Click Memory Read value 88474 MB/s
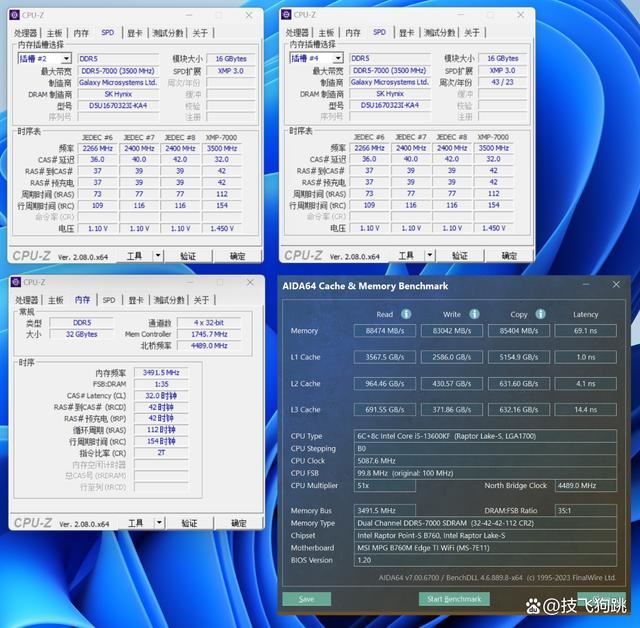This screenshot has height=628, width=640. [x=384, y=331]
